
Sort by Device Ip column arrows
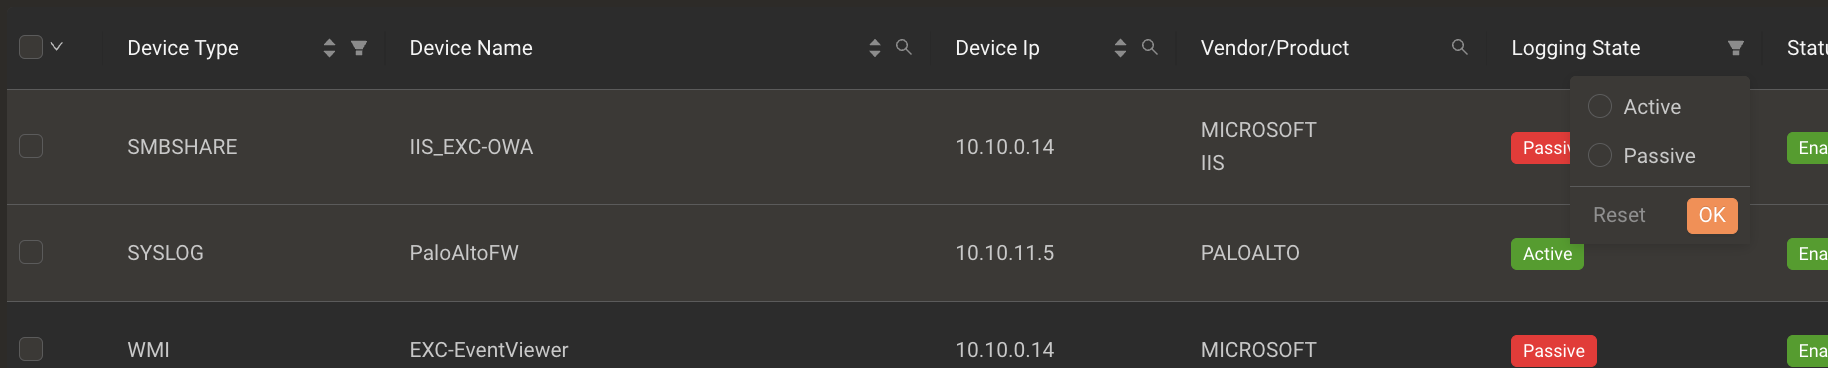[1120, 48]
